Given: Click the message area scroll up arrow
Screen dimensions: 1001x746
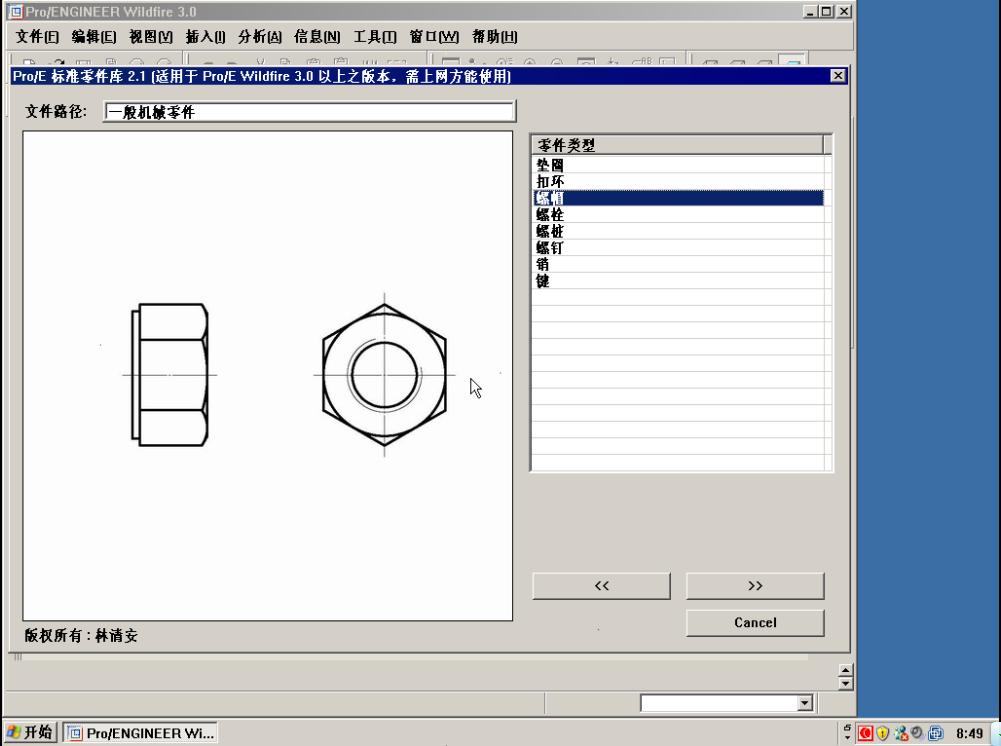Looking at the screenshot, I should click(846, 670).
